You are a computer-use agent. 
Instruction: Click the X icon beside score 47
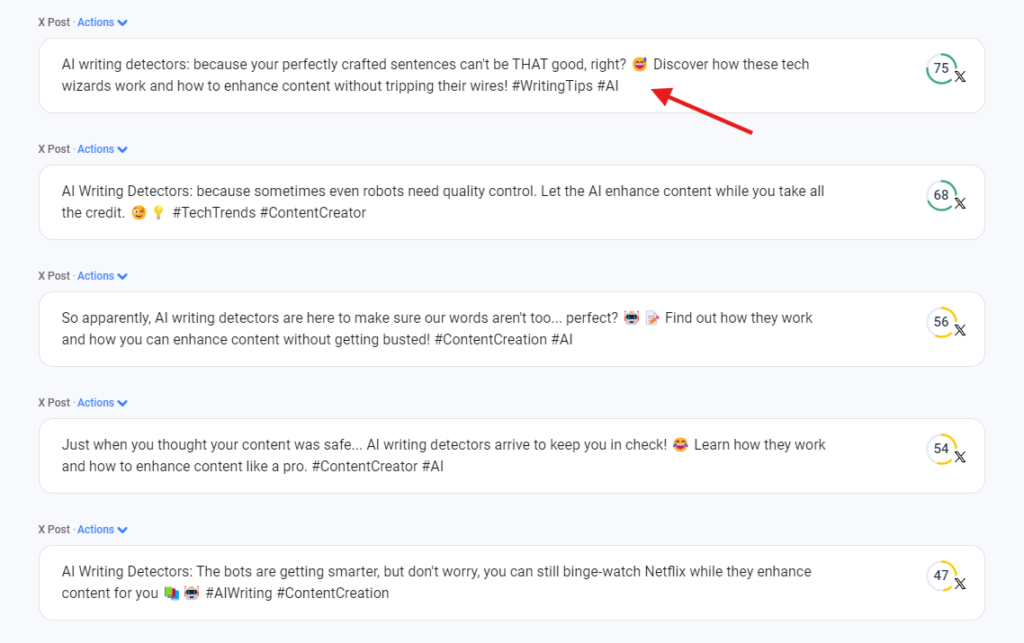click(960, 584)
